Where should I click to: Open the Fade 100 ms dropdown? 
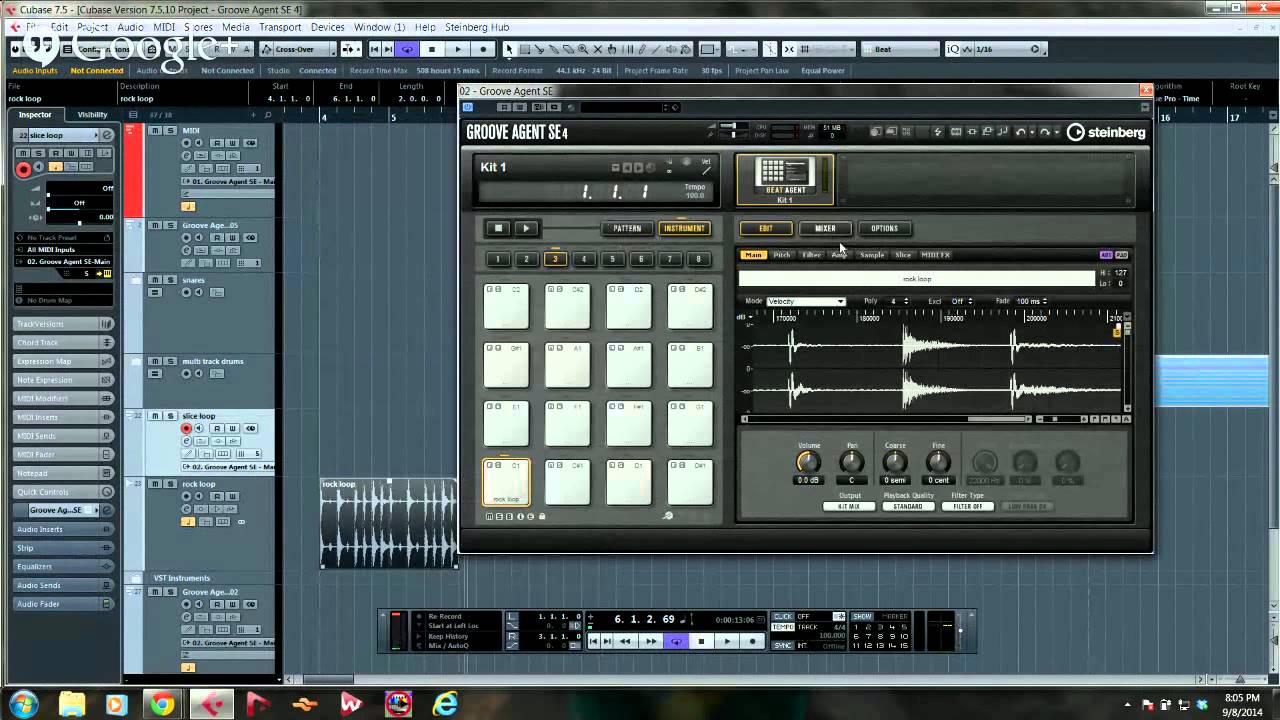coord(1031,301)
